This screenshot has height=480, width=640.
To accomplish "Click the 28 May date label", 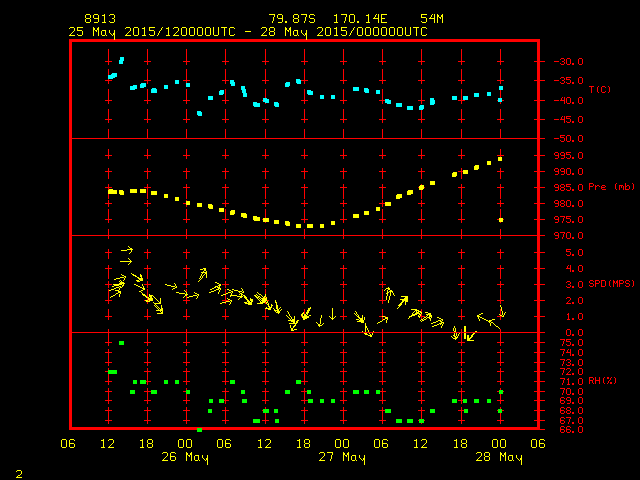I will coord(499,457).
